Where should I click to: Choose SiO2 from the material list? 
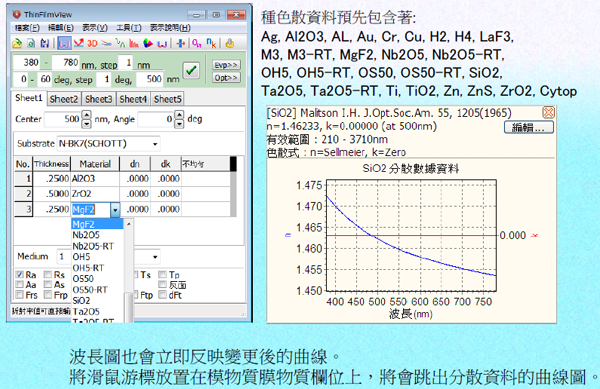(81, 301)
